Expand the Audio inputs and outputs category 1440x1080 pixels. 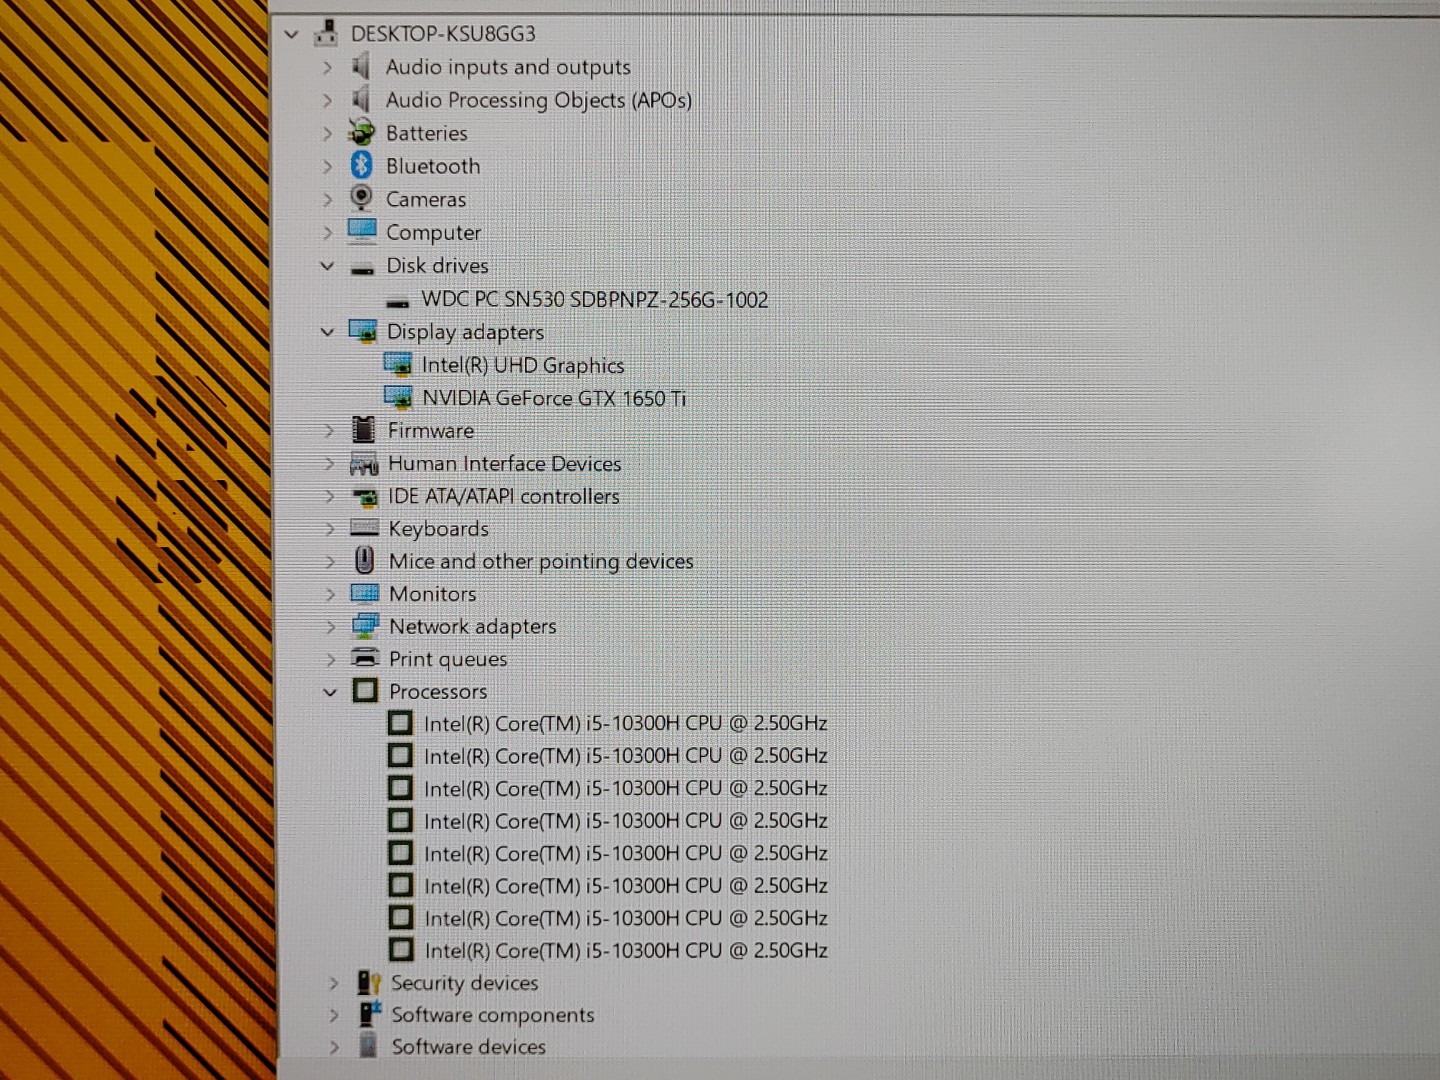coord(327,68)
